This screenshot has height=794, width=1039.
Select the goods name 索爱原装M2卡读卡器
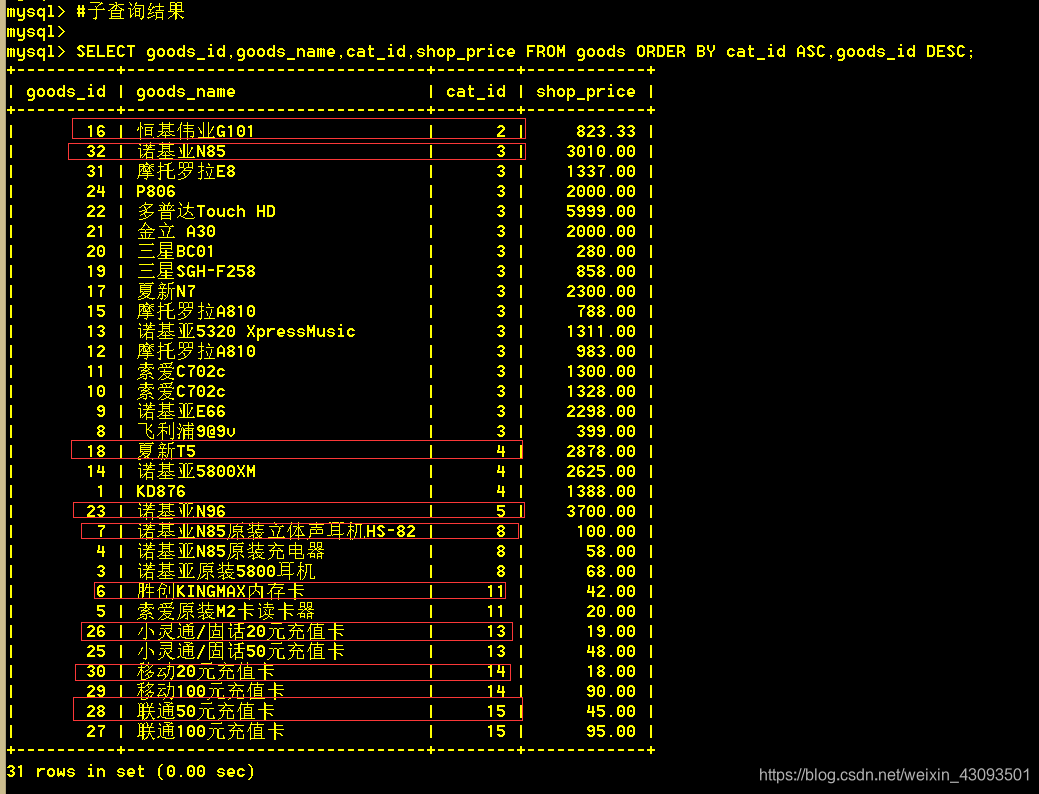(x=225, y=611)
